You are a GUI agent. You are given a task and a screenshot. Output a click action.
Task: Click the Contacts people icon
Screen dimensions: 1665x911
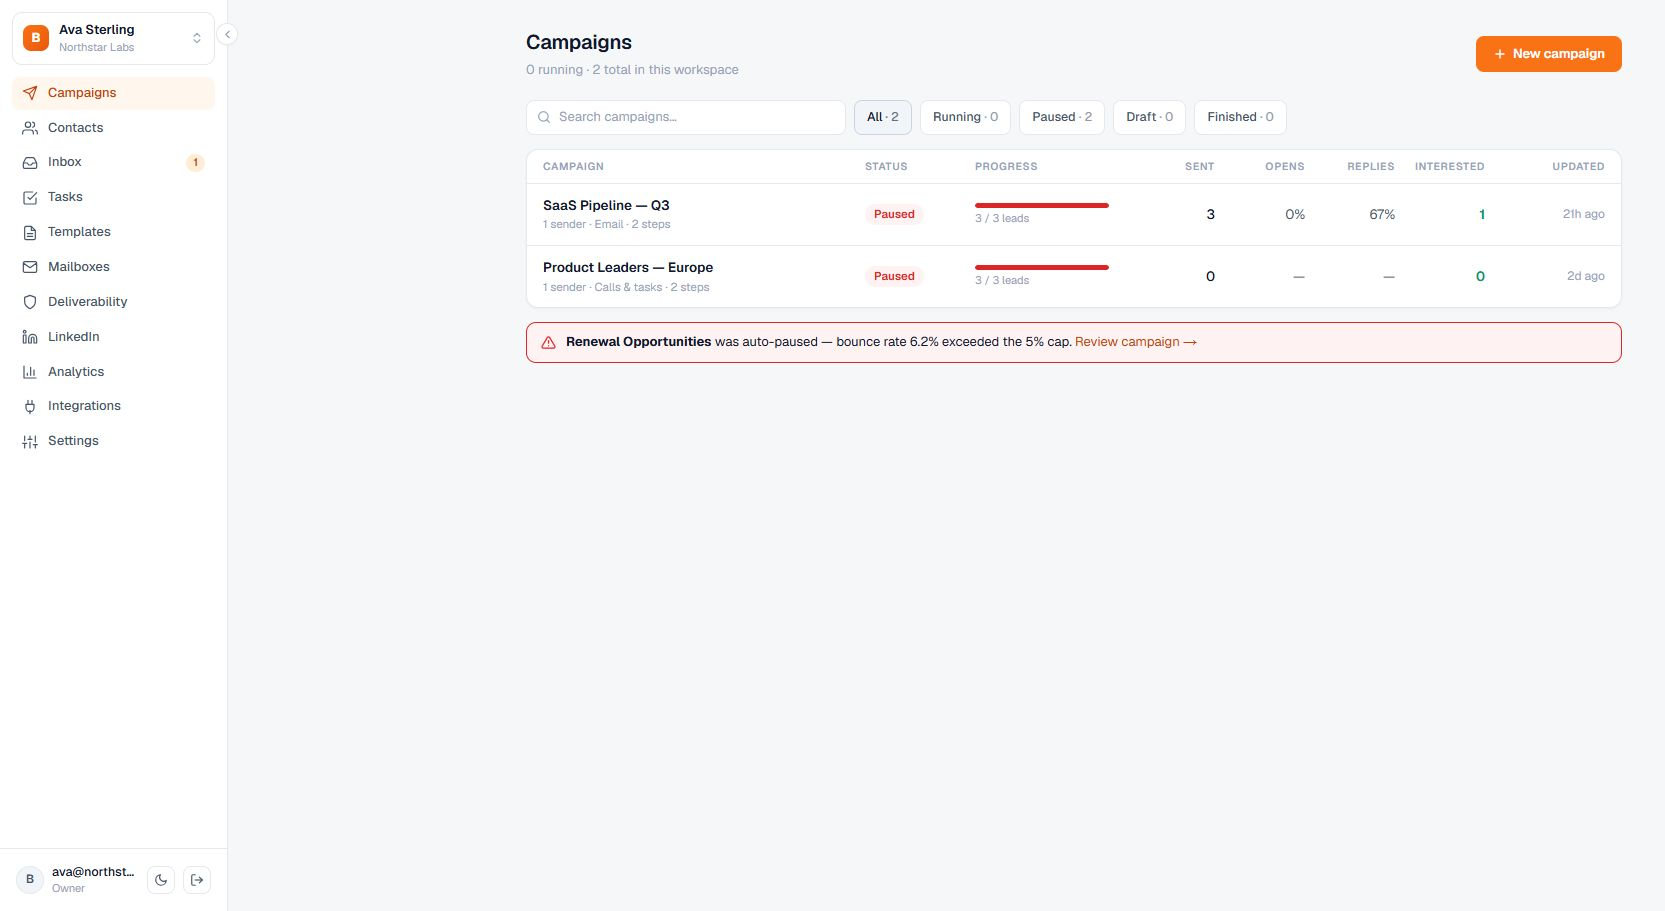30,128
